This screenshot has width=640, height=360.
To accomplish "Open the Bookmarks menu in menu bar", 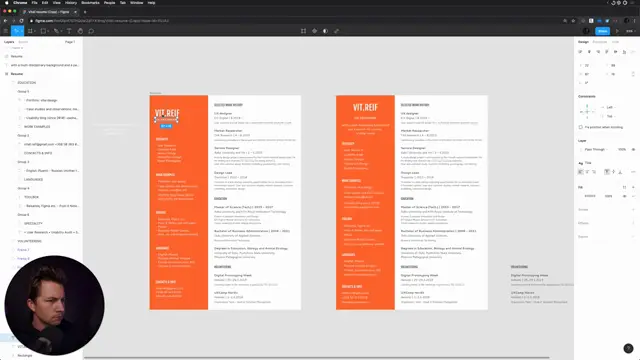I will (90, 3).
